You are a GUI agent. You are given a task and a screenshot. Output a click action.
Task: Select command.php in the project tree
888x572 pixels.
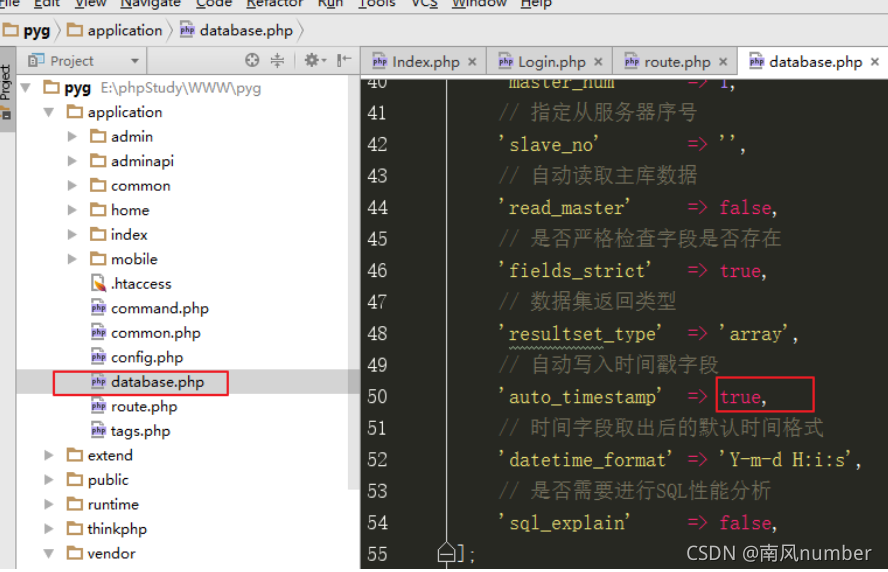(150, 308)
